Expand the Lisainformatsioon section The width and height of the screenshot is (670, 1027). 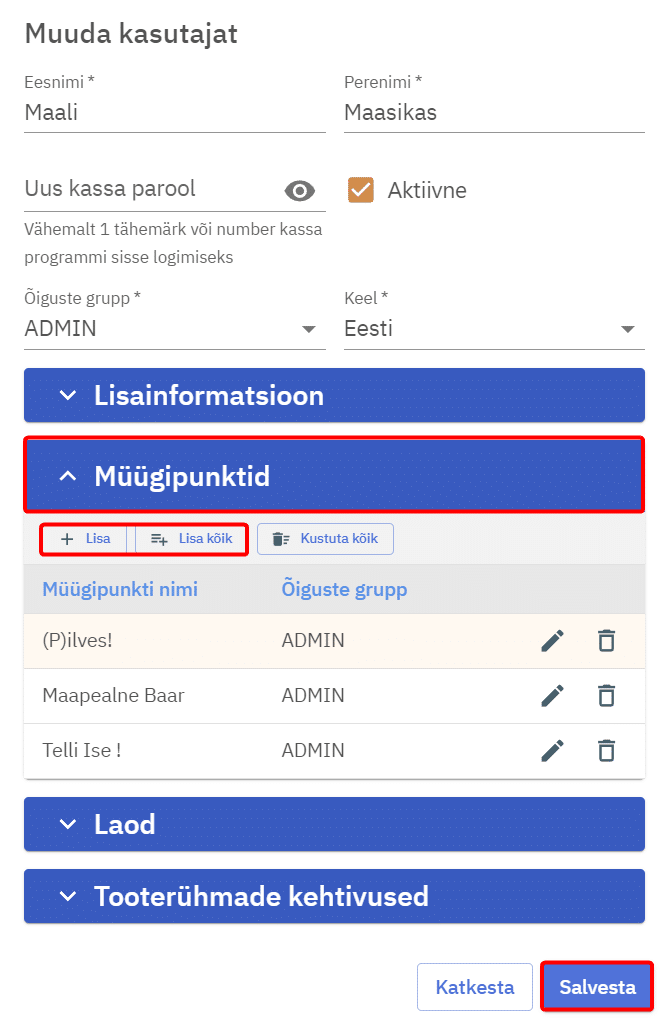click(334, 395)
